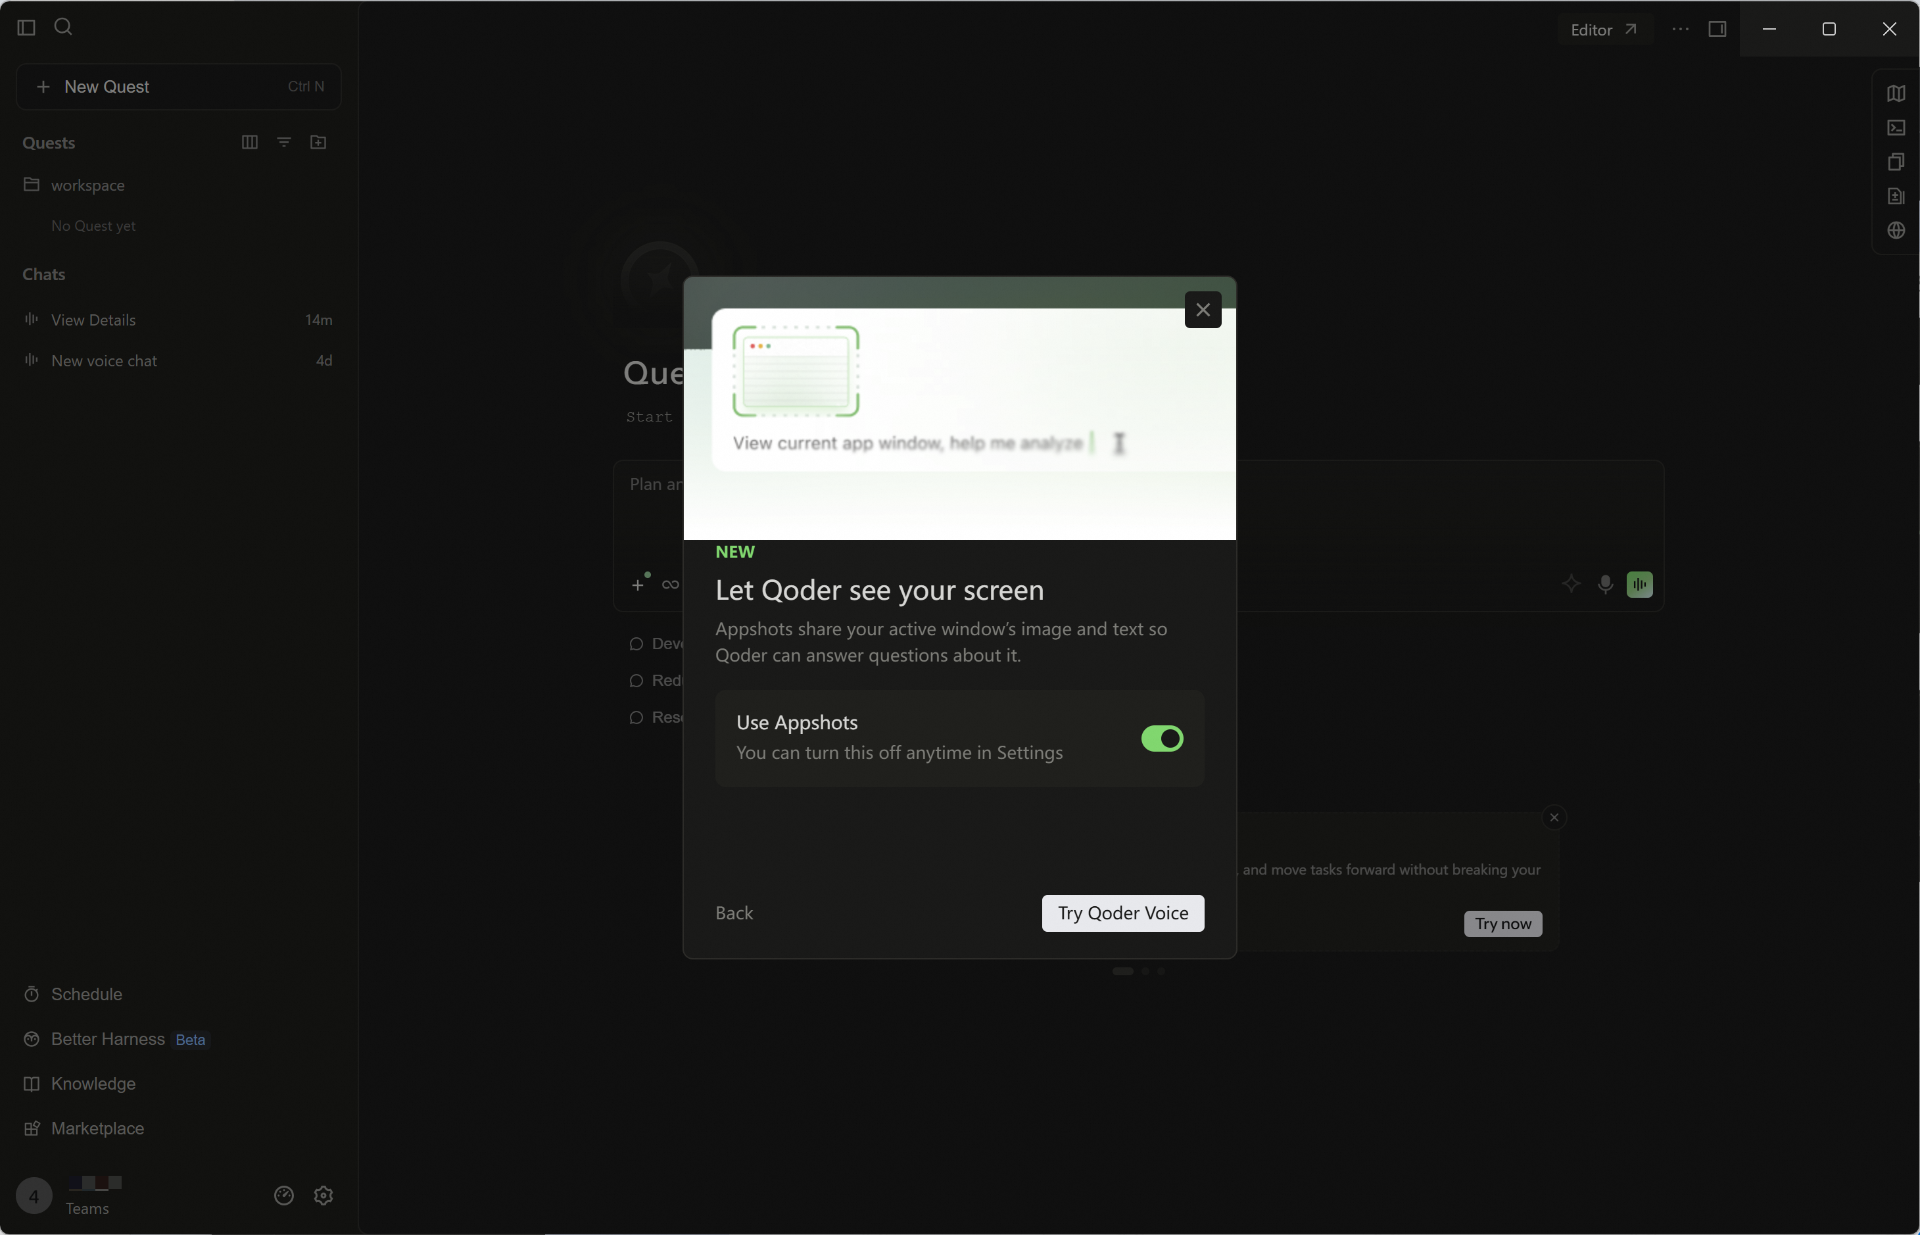Open the usage gauge icon
This screenshot has height=1235, width=1920.
coord(284,1195)
